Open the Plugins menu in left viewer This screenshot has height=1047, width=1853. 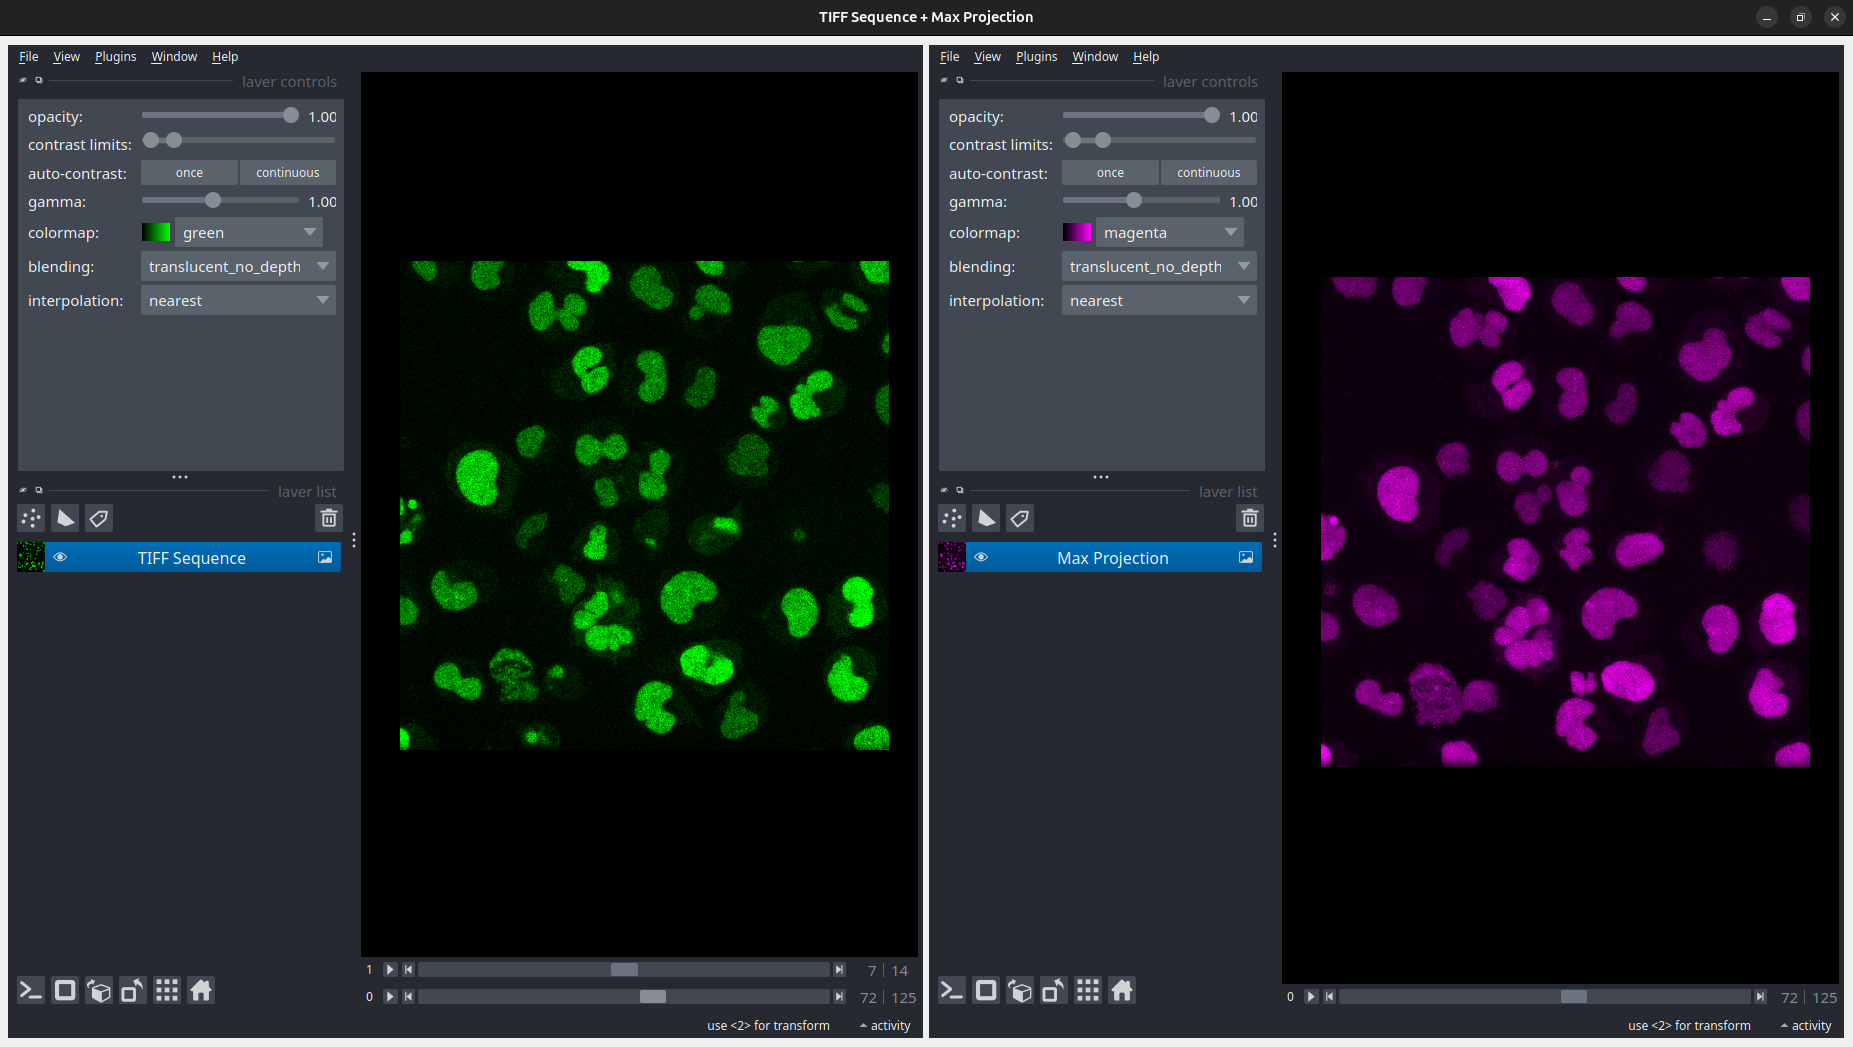(x=115, y=57)
